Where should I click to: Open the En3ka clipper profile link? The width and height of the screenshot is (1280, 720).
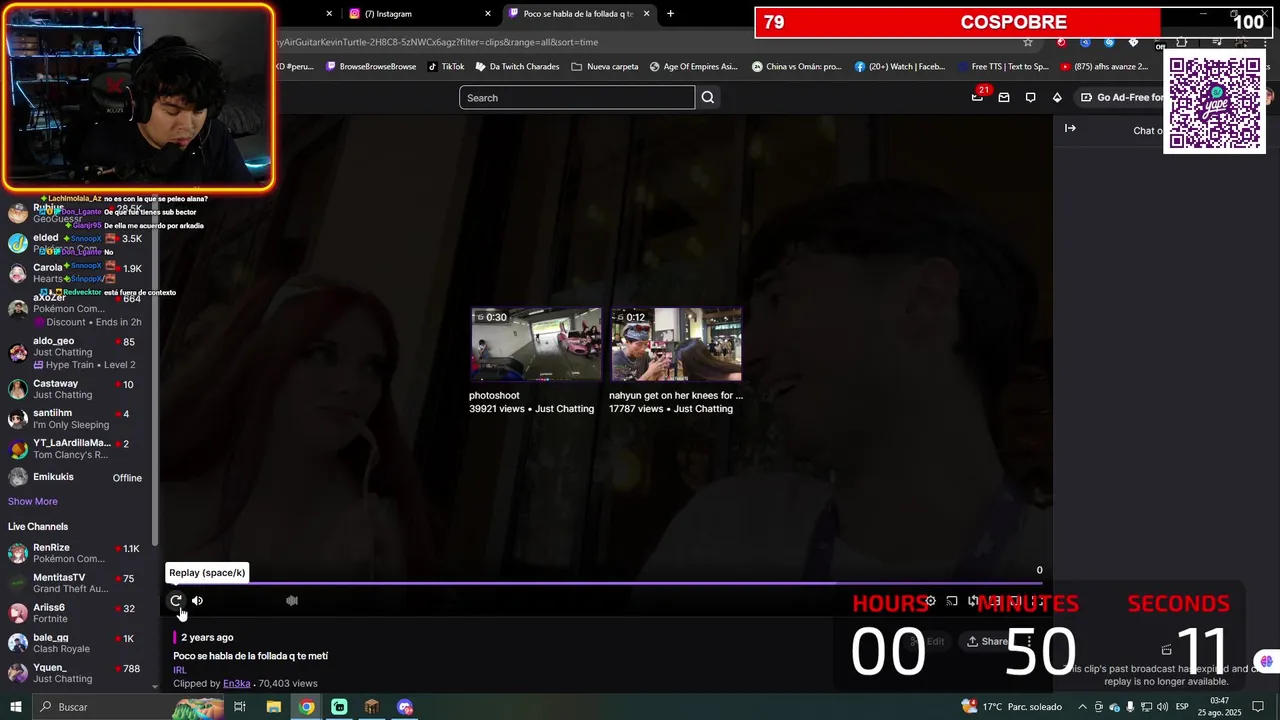click(236, 684)
